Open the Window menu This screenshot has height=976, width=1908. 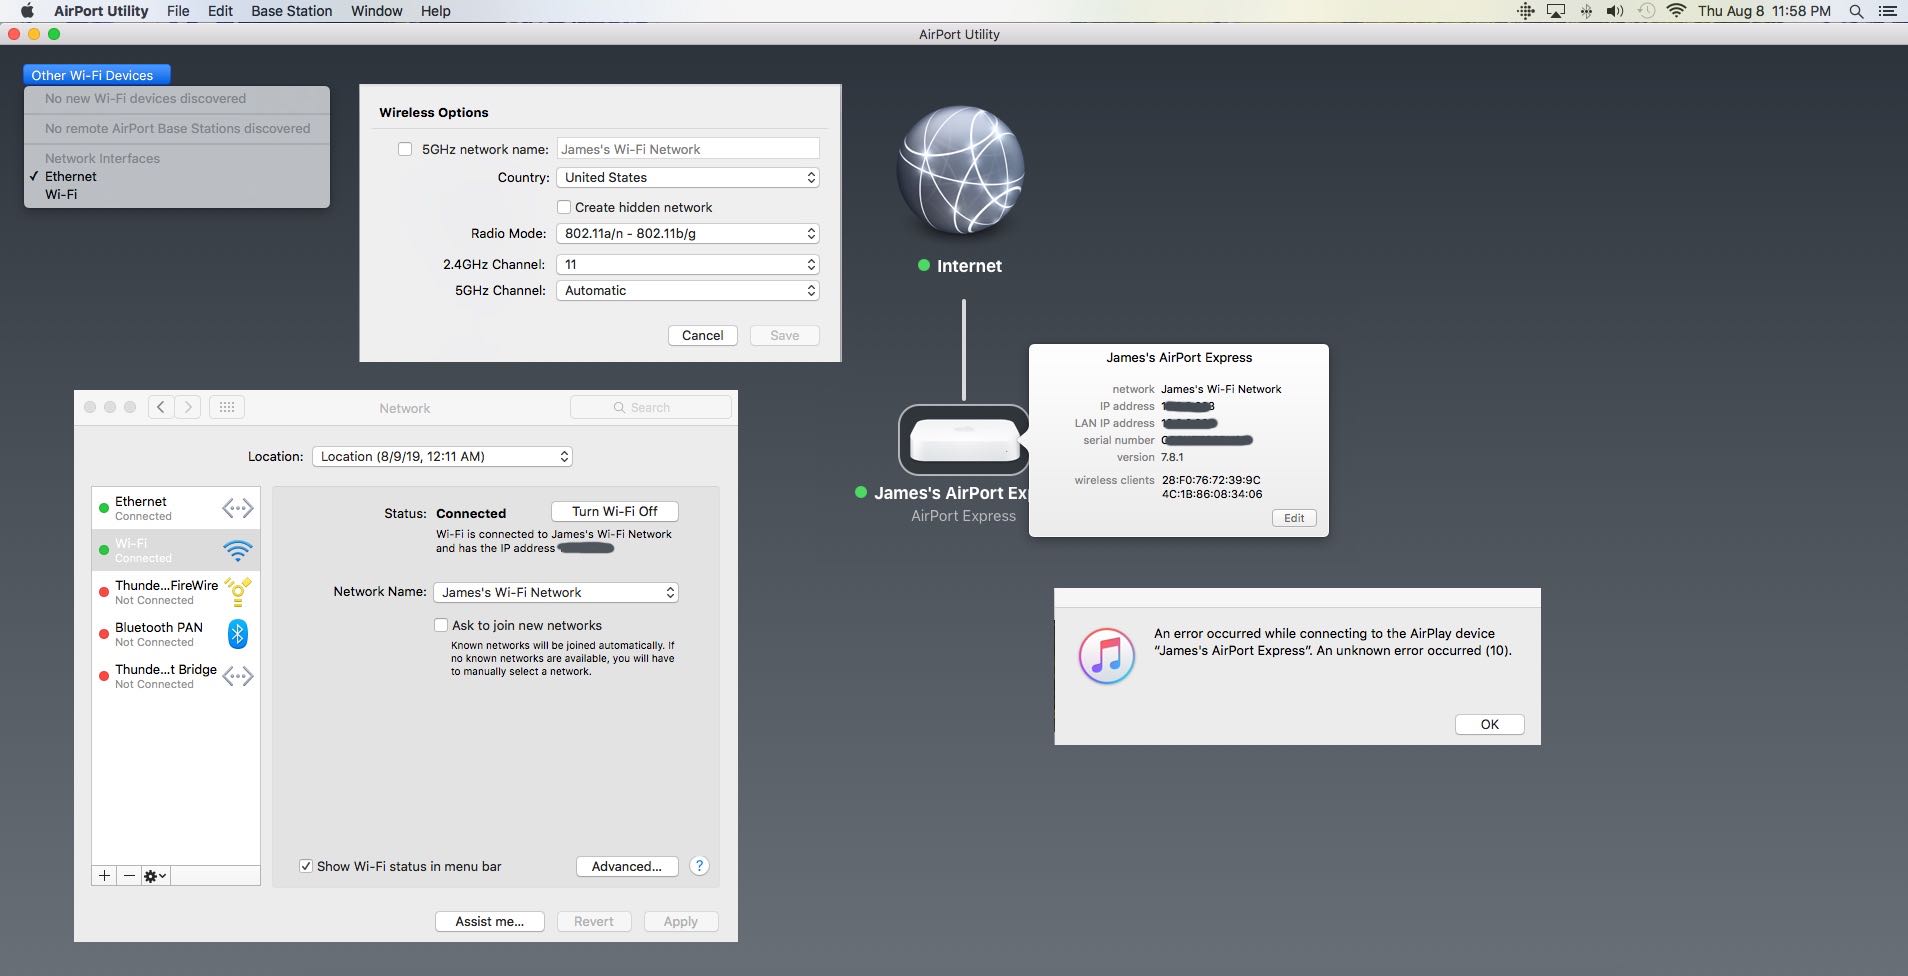376,11
